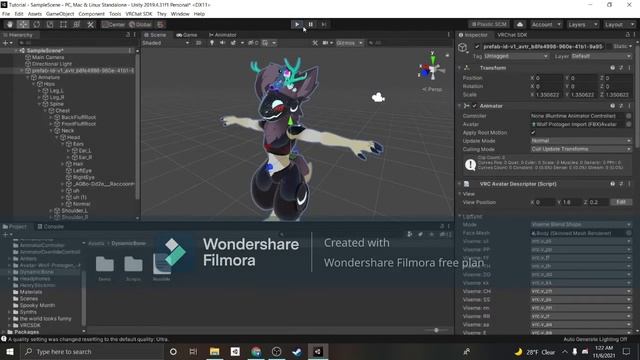
Task: Open the Account dropdown
Action: (547, 24)
